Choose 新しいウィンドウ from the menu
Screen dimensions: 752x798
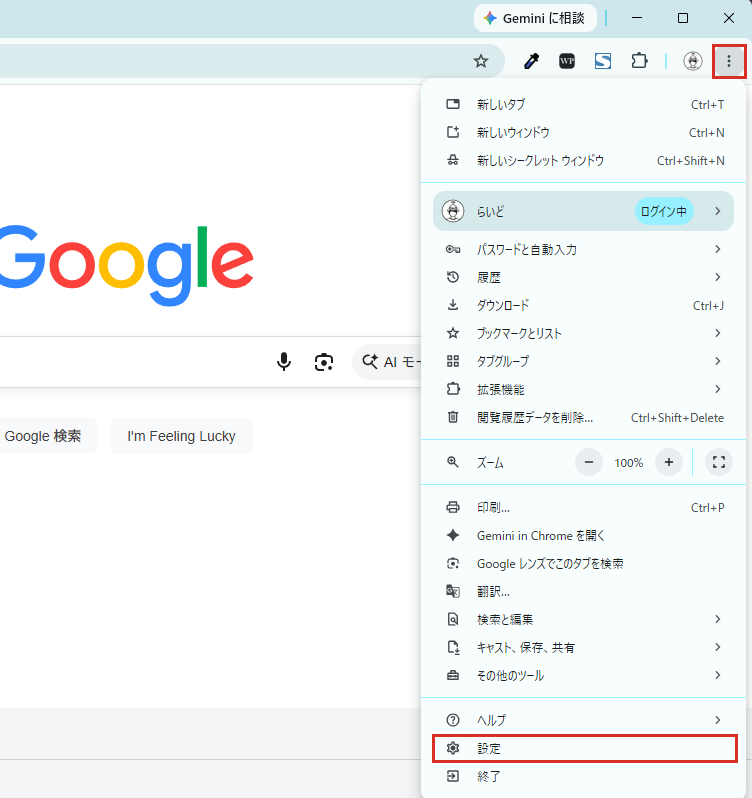tap(584, 132)
